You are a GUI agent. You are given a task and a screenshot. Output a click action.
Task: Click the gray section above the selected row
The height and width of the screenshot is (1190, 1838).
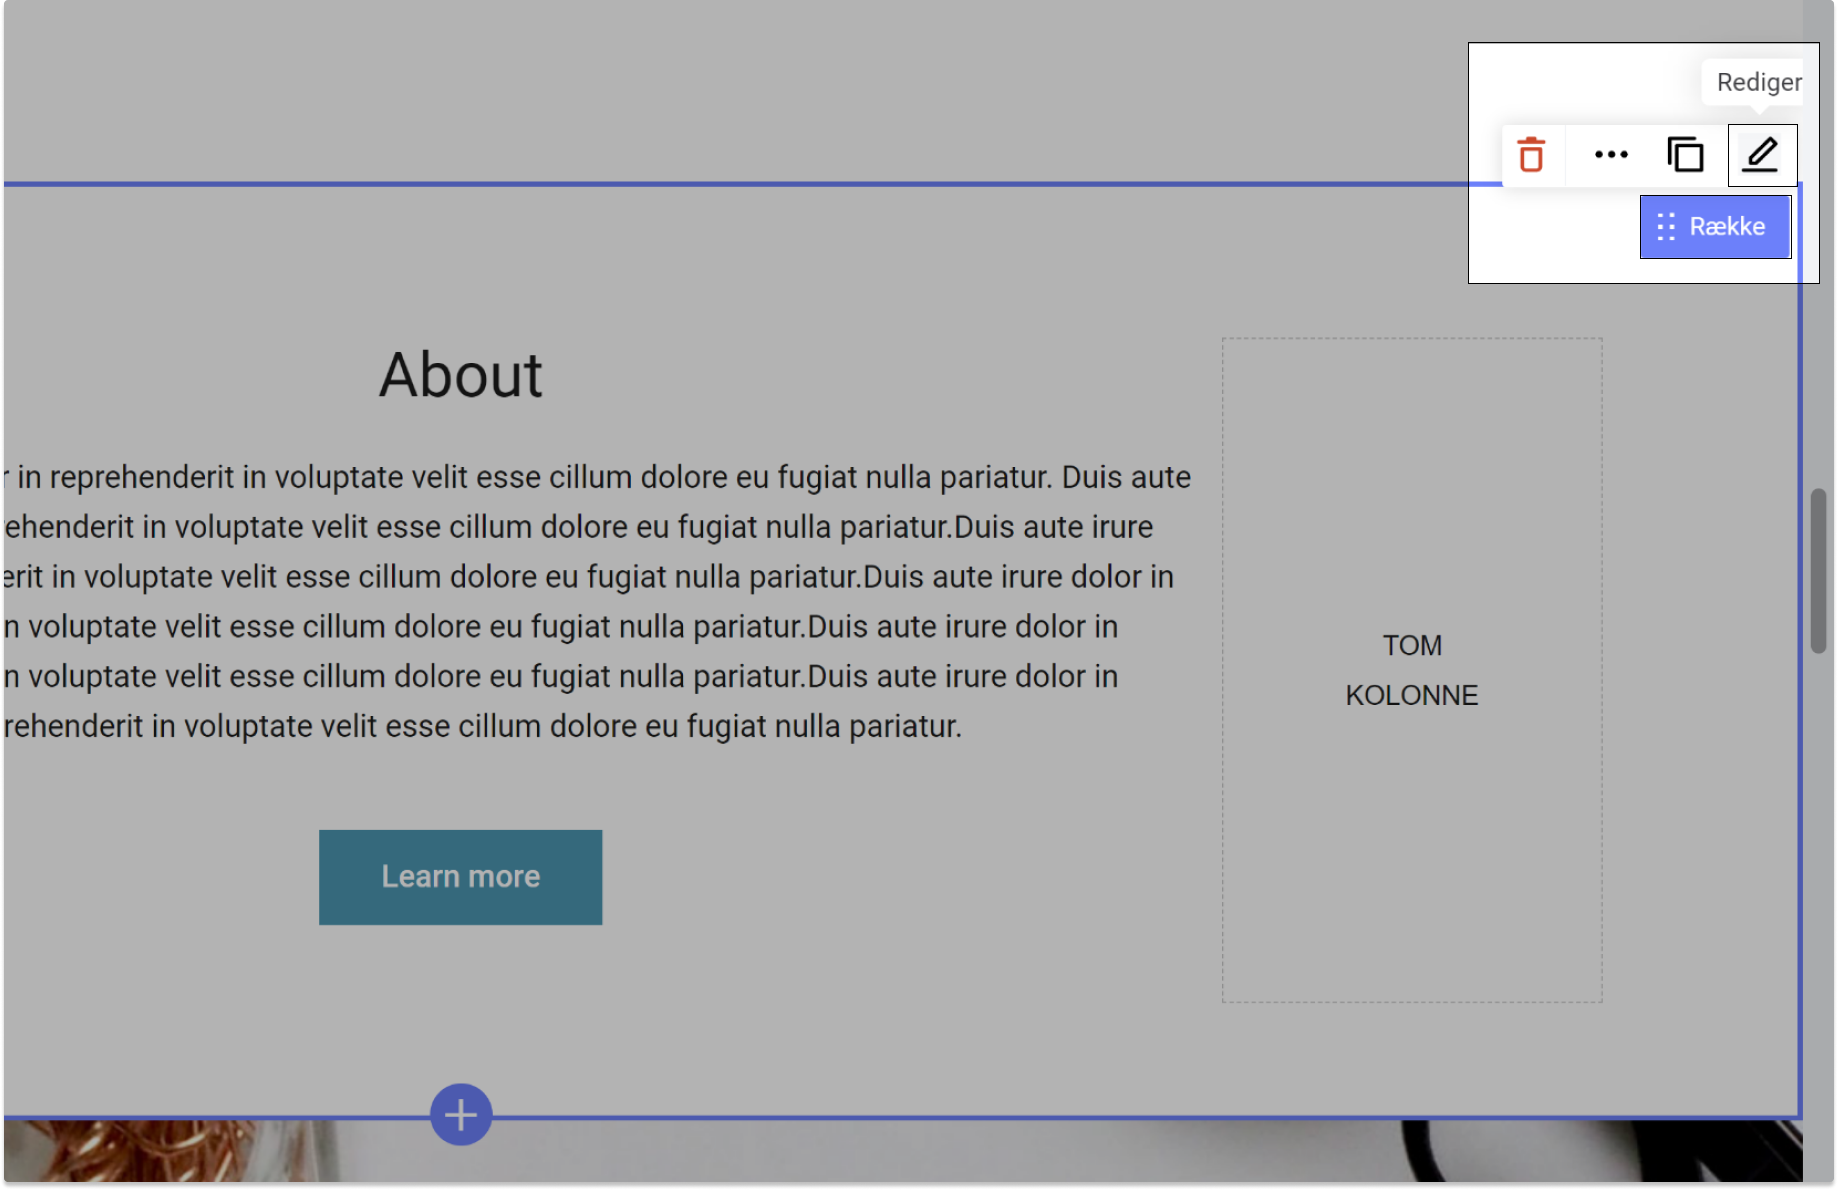[x=700, y=90]
